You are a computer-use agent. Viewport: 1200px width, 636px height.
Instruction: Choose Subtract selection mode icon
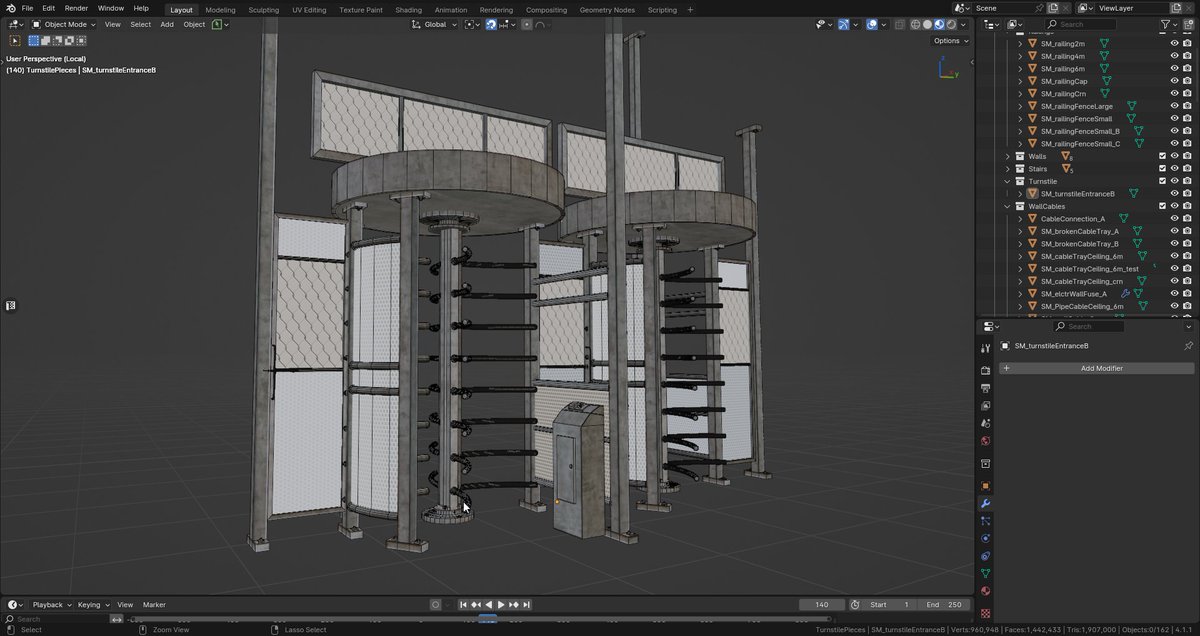pos(57,41)
